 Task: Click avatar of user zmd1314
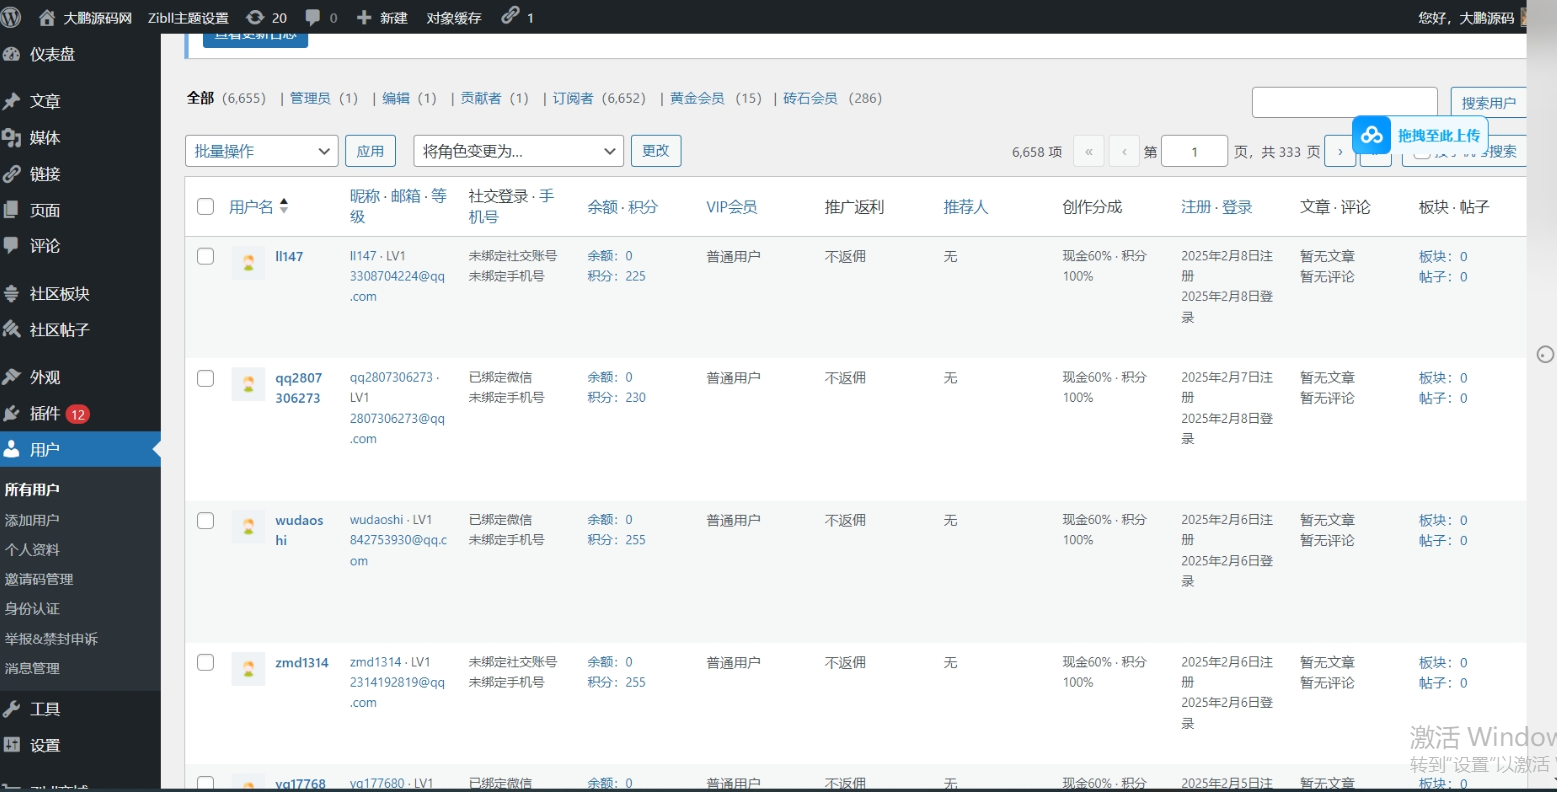pyautogui.click(x=248, y=669)
